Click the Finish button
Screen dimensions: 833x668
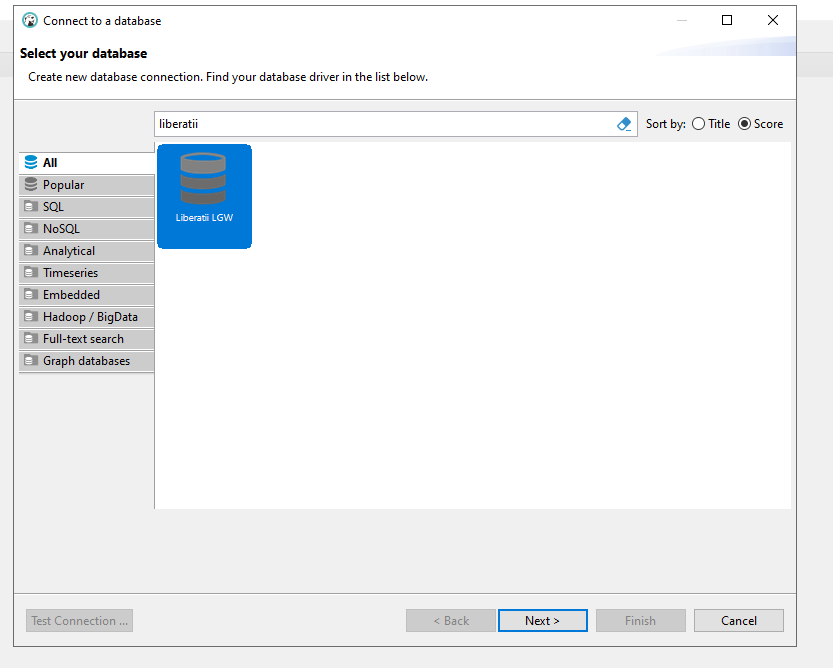tap(641, 621)
